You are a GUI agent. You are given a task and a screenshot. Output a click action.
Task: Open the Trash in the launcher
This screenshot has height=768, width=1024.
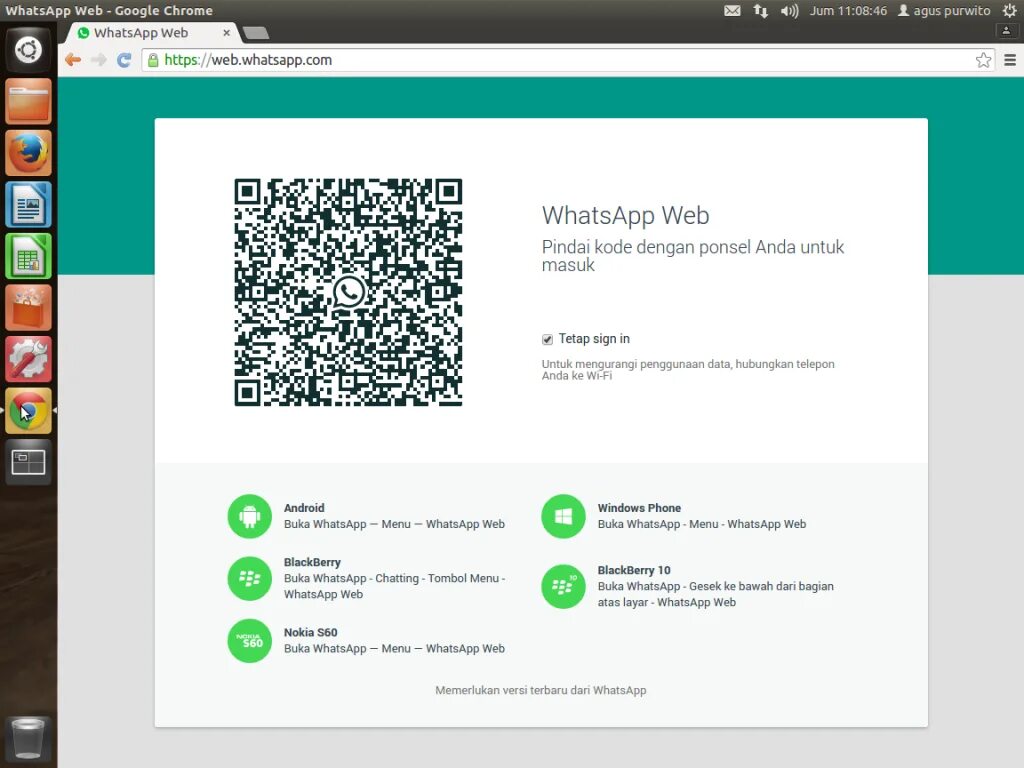click(28, 739)
